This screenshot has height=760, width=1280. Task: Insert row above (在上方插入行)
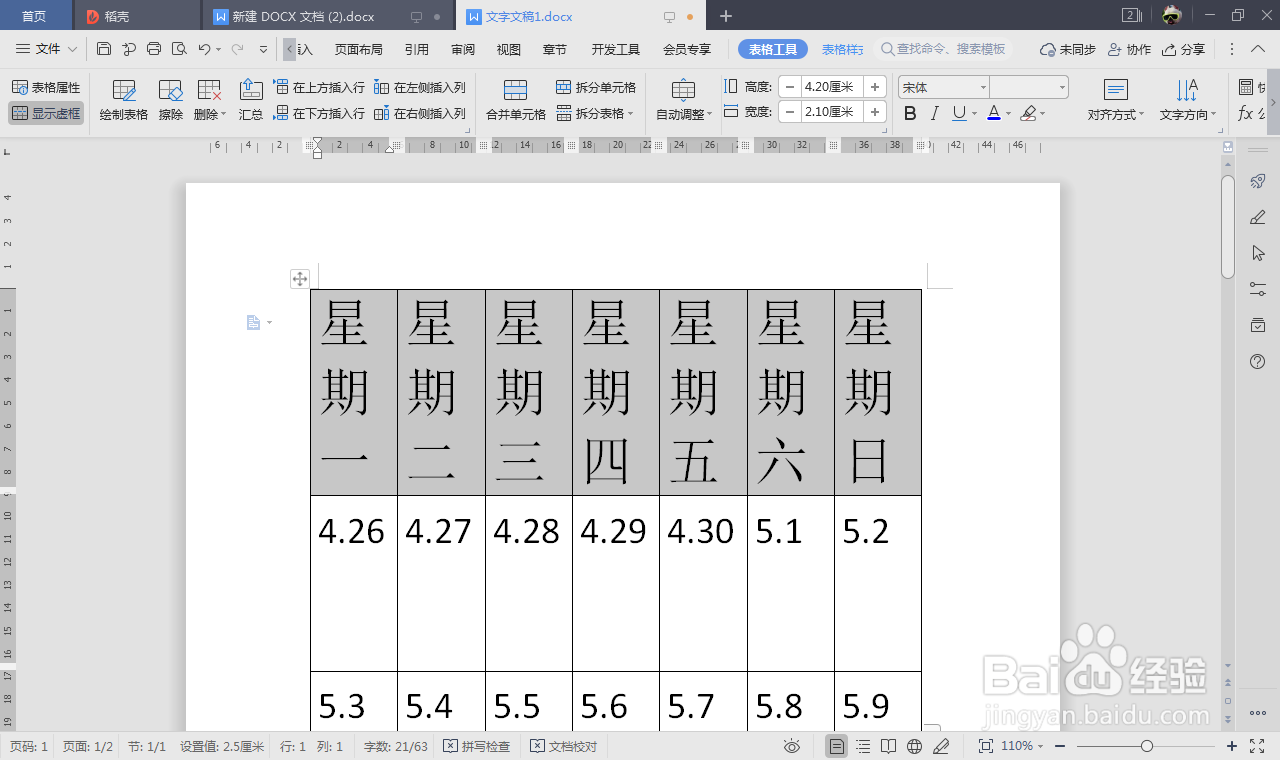(x=319, y=88)
